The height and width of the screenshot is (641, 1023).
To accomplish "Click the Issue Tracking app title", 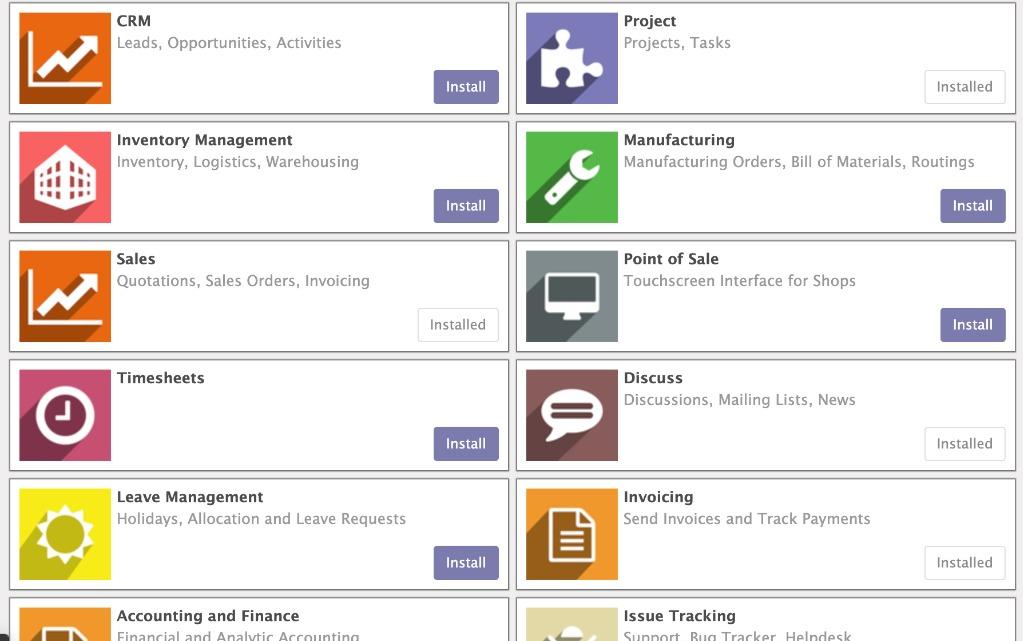I will tap(679, 616).
